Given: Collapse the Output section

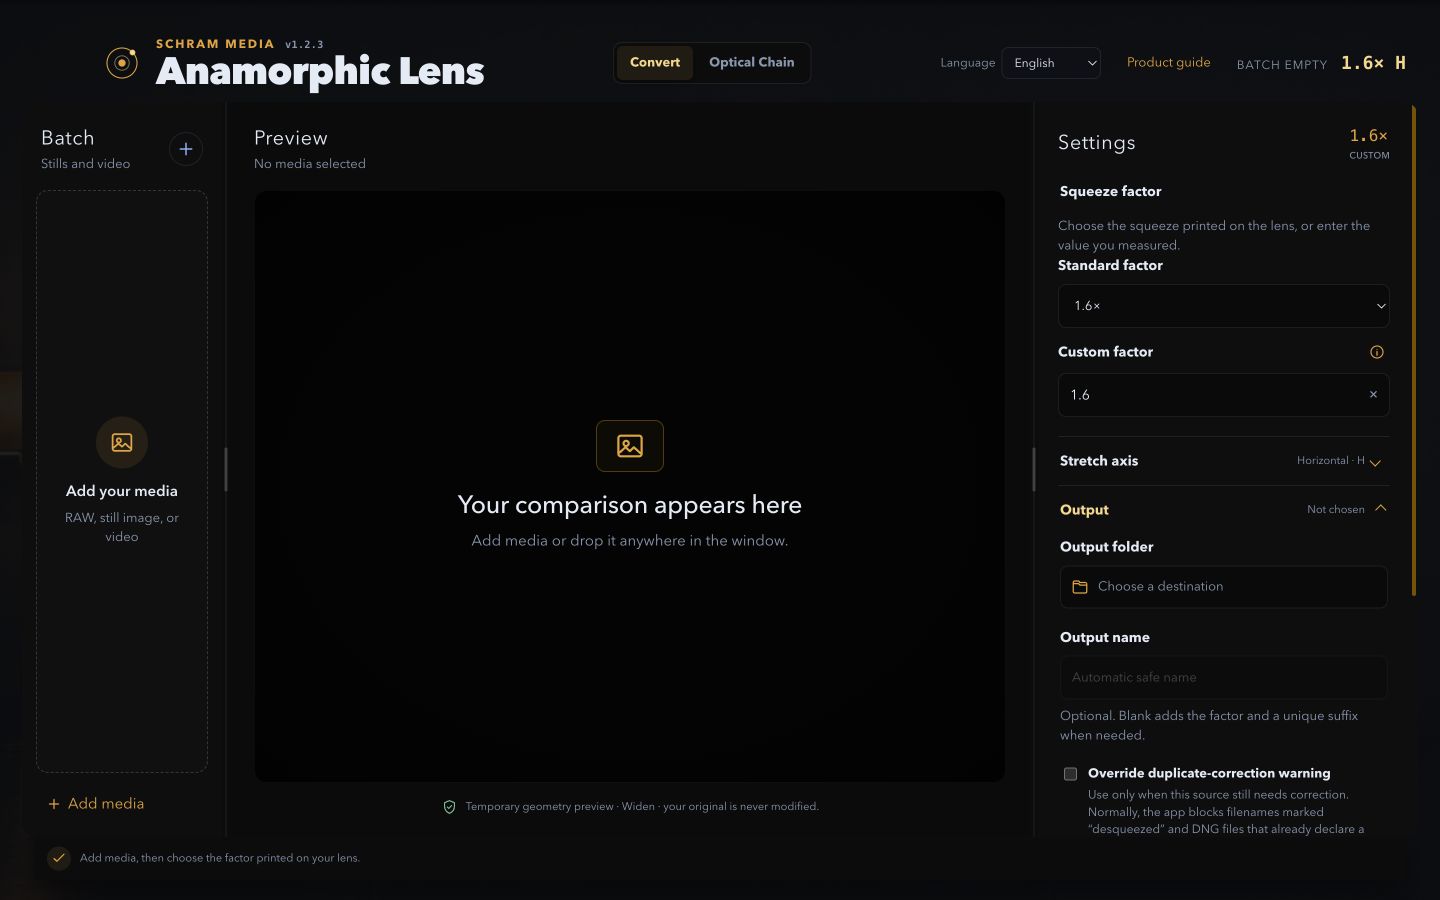Looking at the screenshot, I should point(1224,509).
